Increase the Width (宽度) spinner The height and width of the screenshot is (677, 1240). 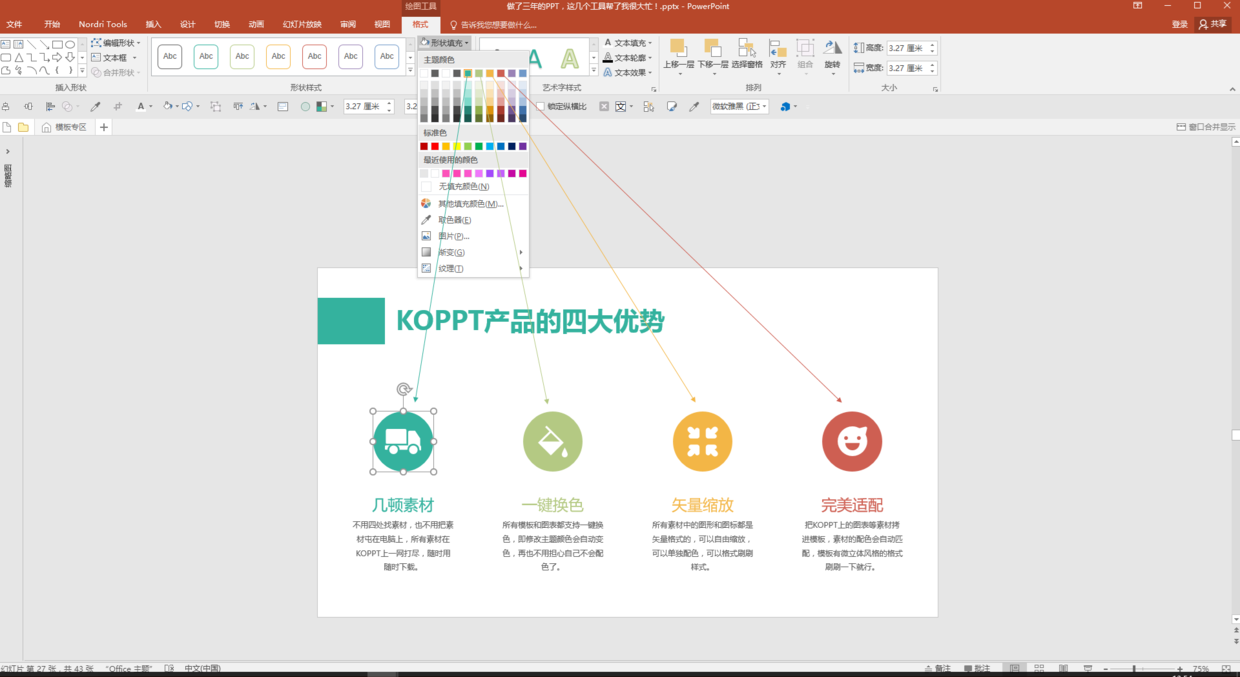point(933,65)
